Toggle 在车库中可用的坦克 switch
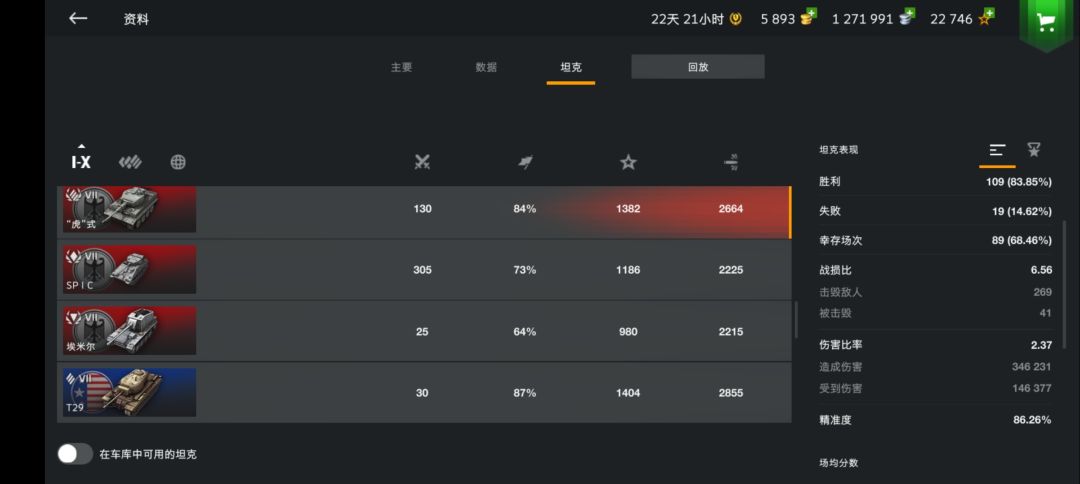The image size is (1080, 484). point(75,454)
